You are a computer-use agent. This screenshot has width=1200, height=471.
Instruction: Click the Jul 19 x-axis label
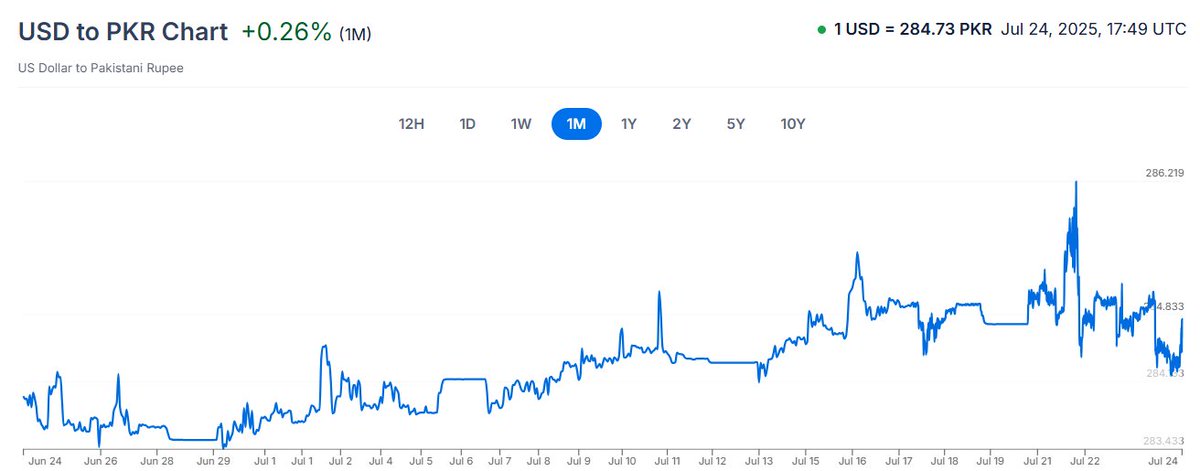(990, 462)
